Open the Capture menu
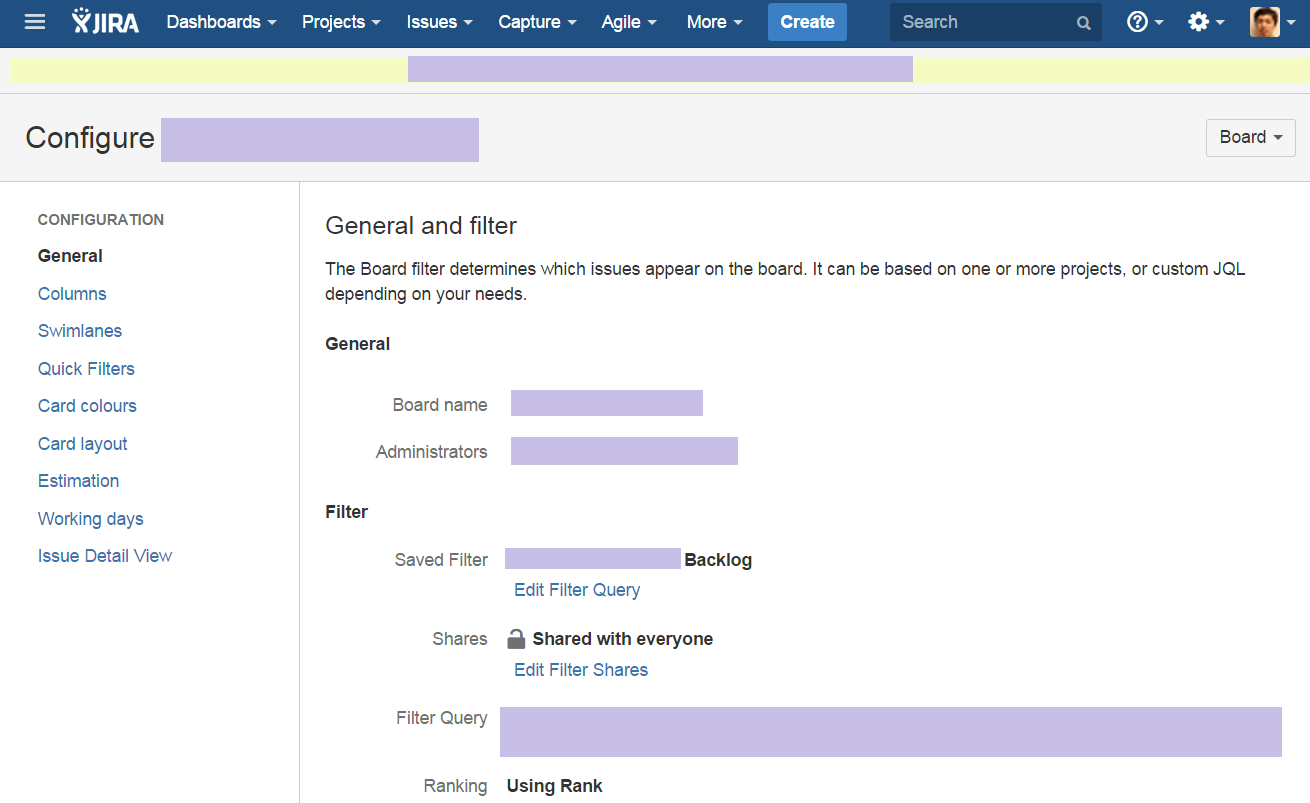This screenshot has width=1310, height=803. pos(537,22)
